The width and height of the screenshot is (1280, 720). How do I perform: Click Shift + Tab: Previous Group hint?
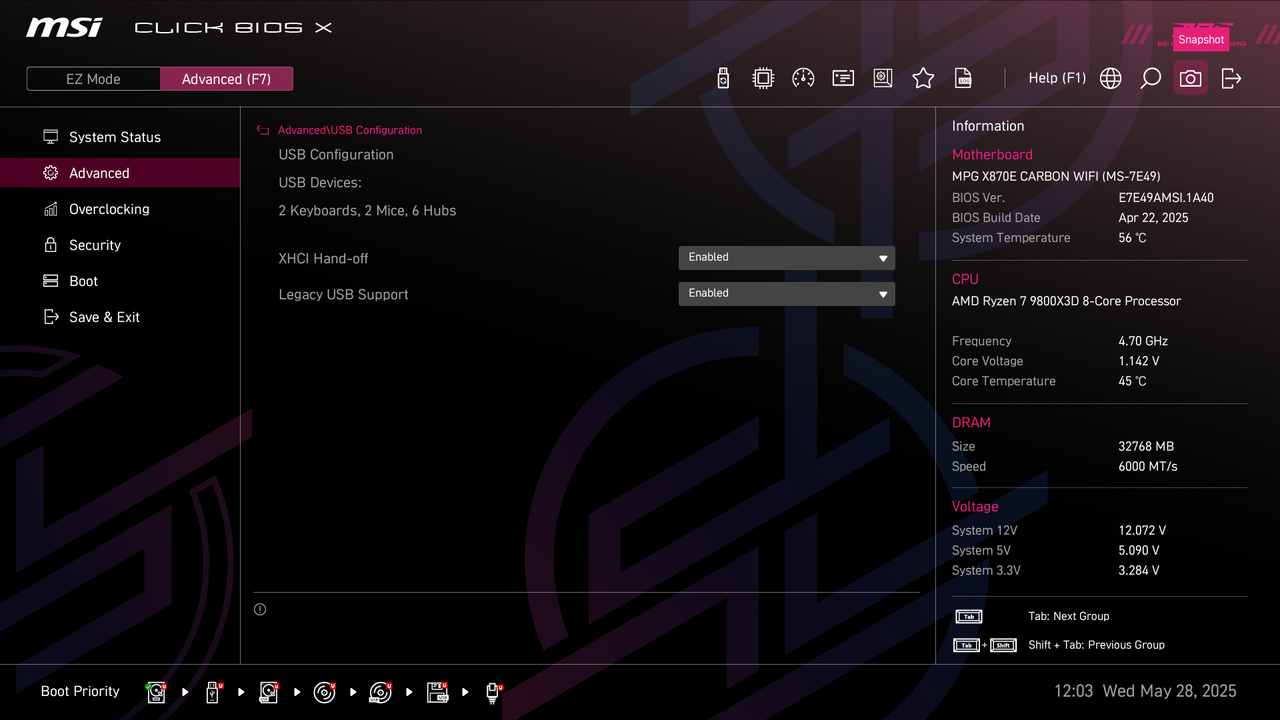click(x=1096, y=645)
